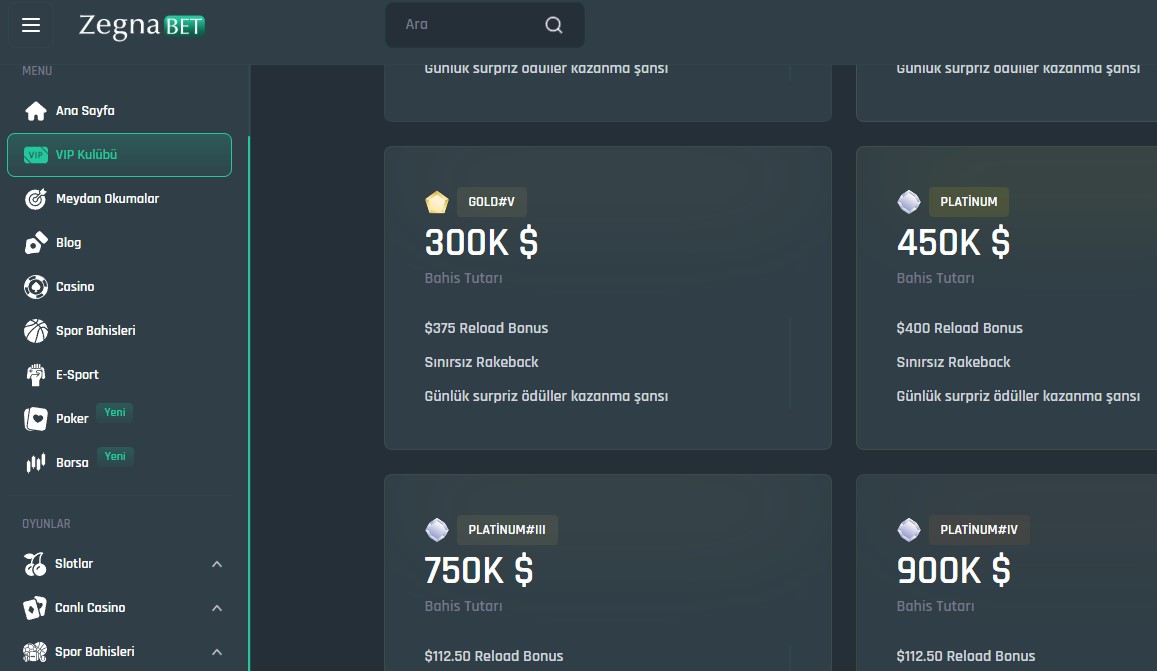Select the silver gem icon on PLATINUM card

pos(909,201)
